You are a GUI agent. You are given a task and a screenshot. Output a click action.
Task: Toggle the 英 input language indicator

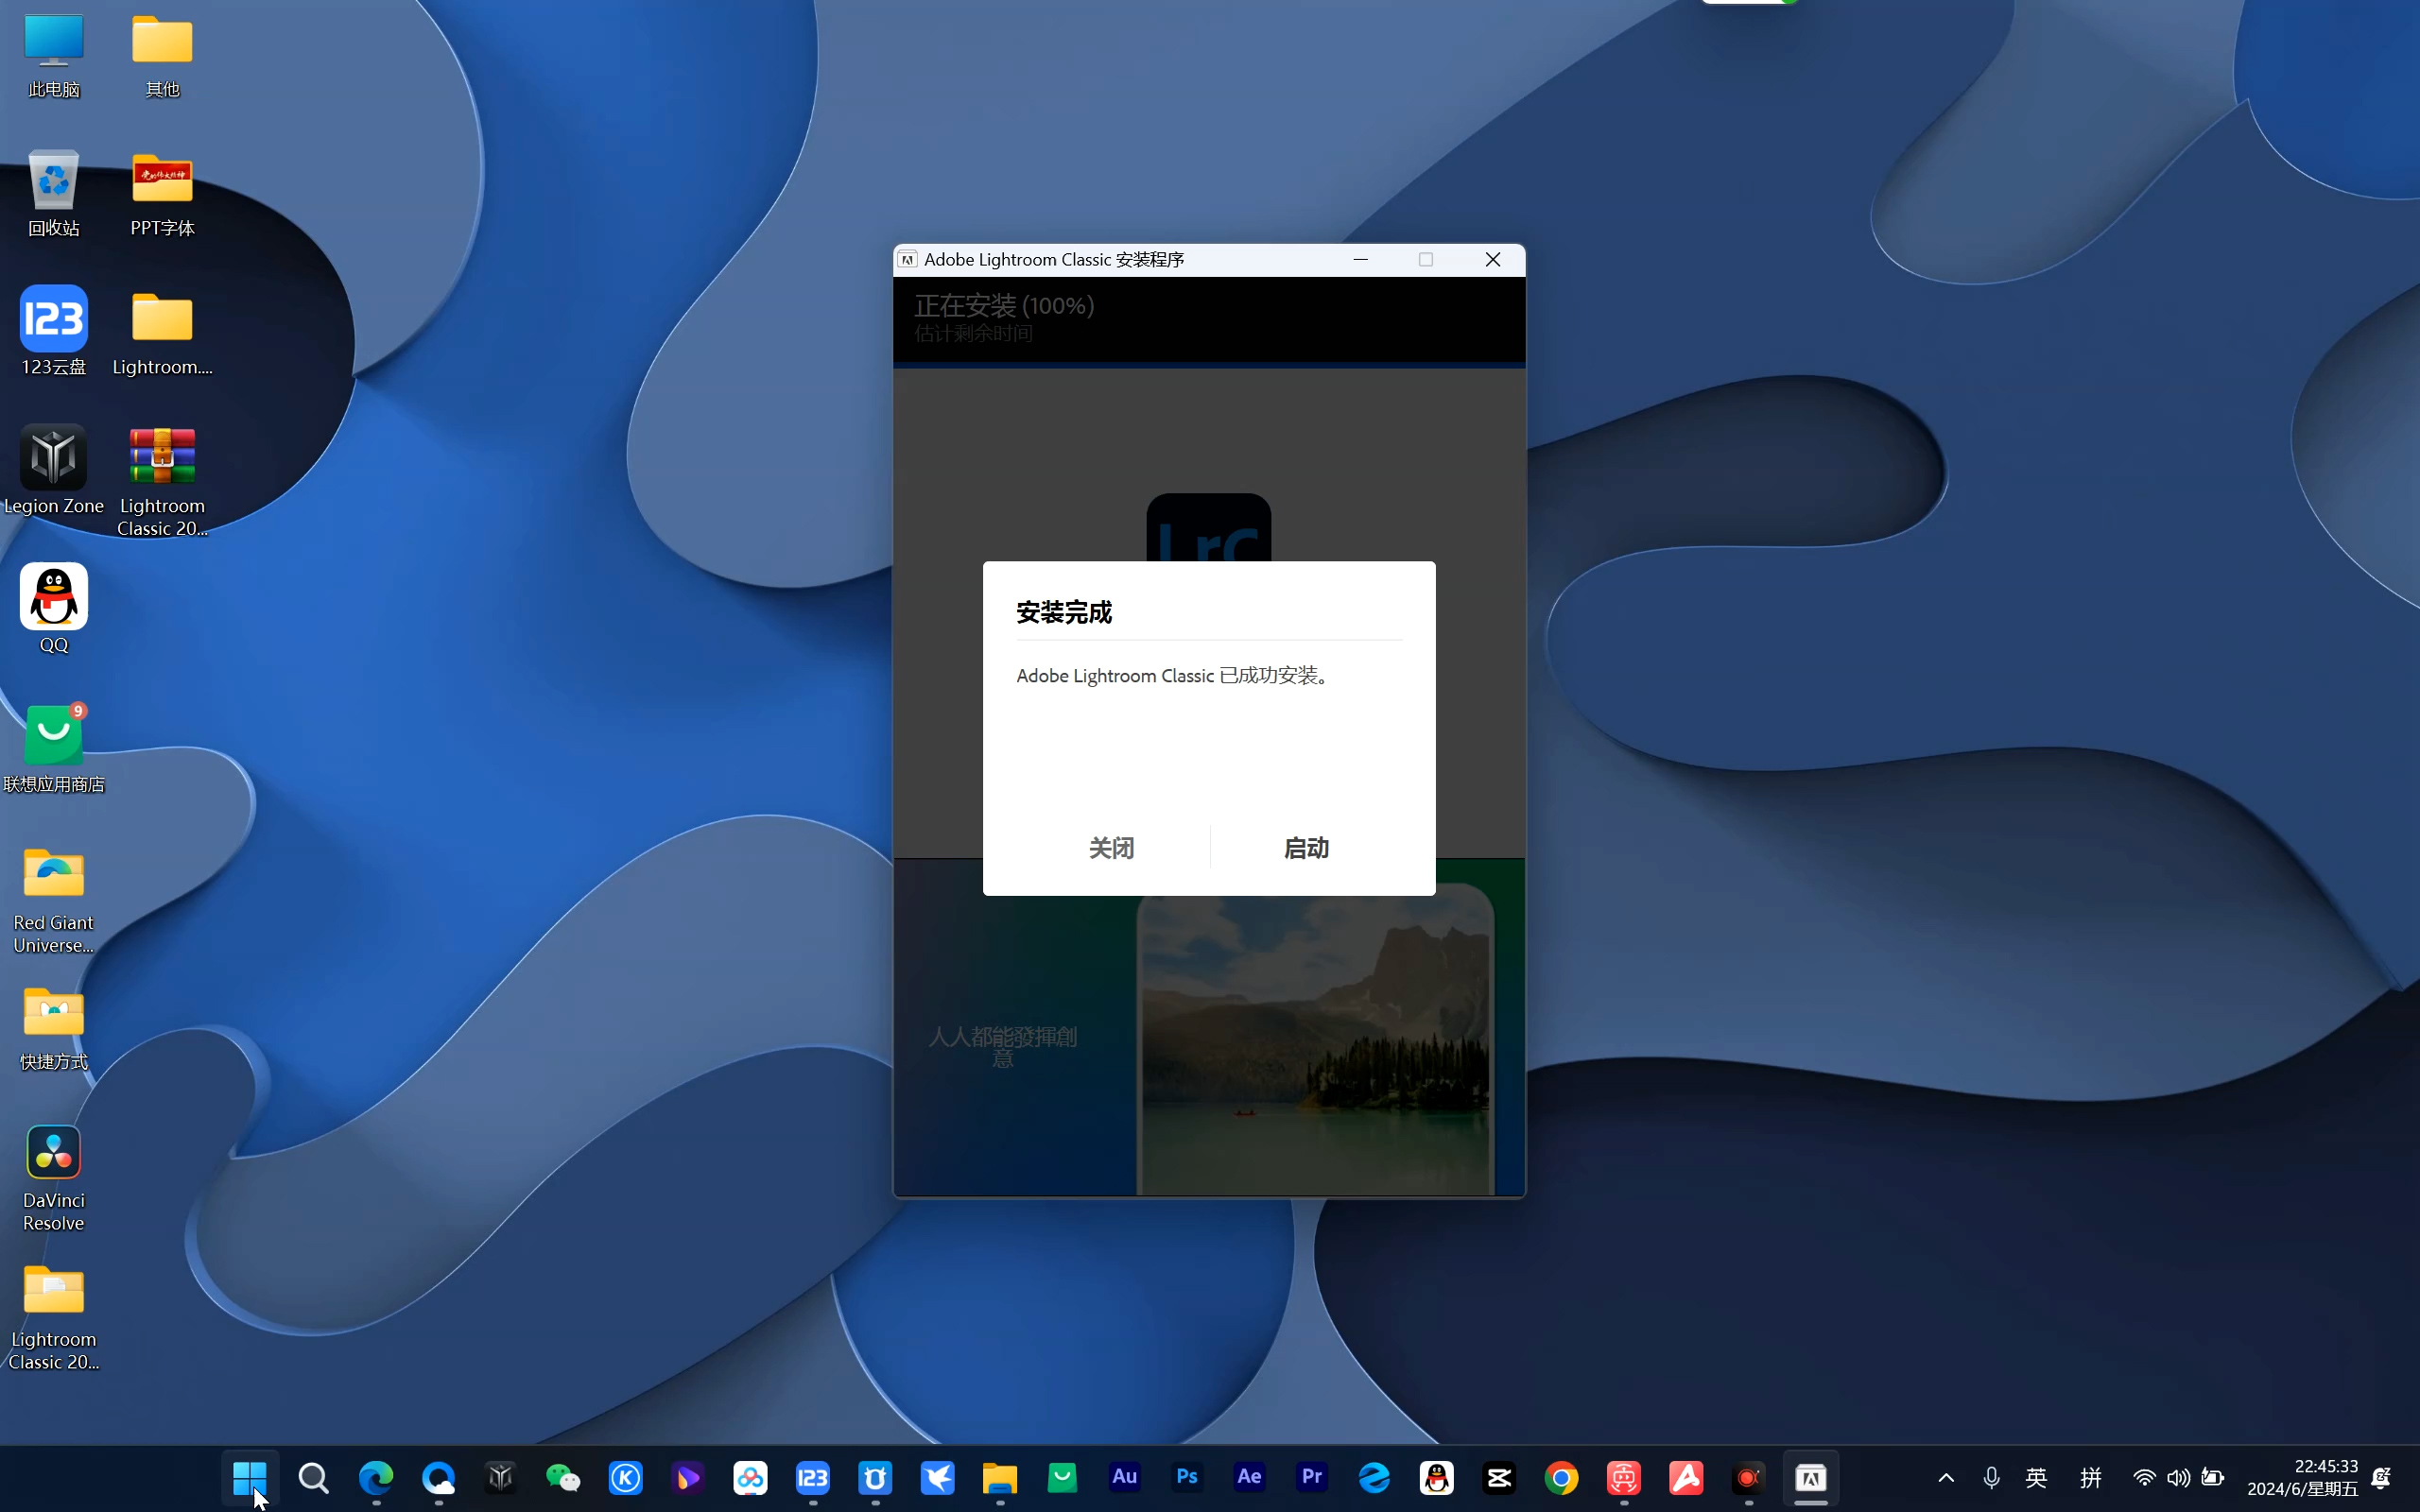2036,1477
